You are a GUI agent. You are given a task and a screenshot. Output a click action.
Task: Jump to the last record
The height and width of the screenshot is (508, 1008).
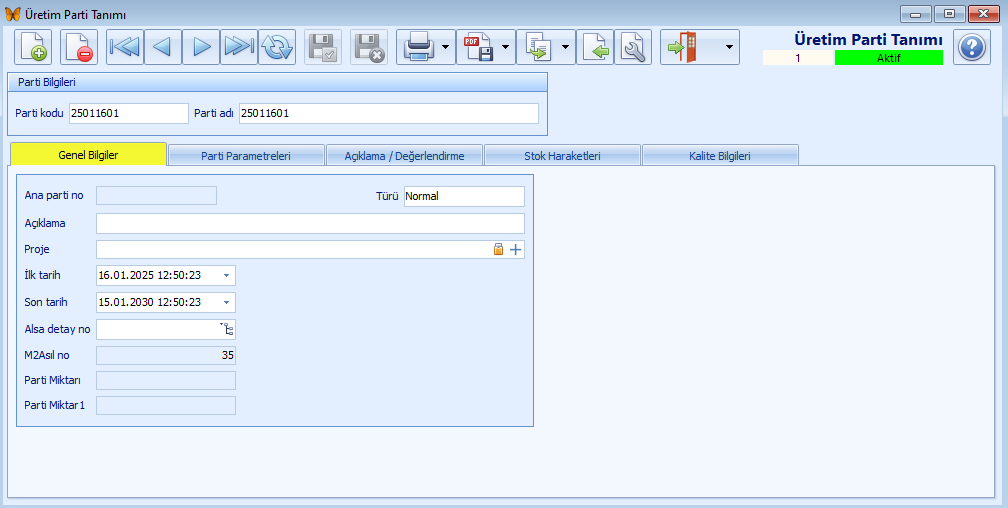tap(239, 47)
